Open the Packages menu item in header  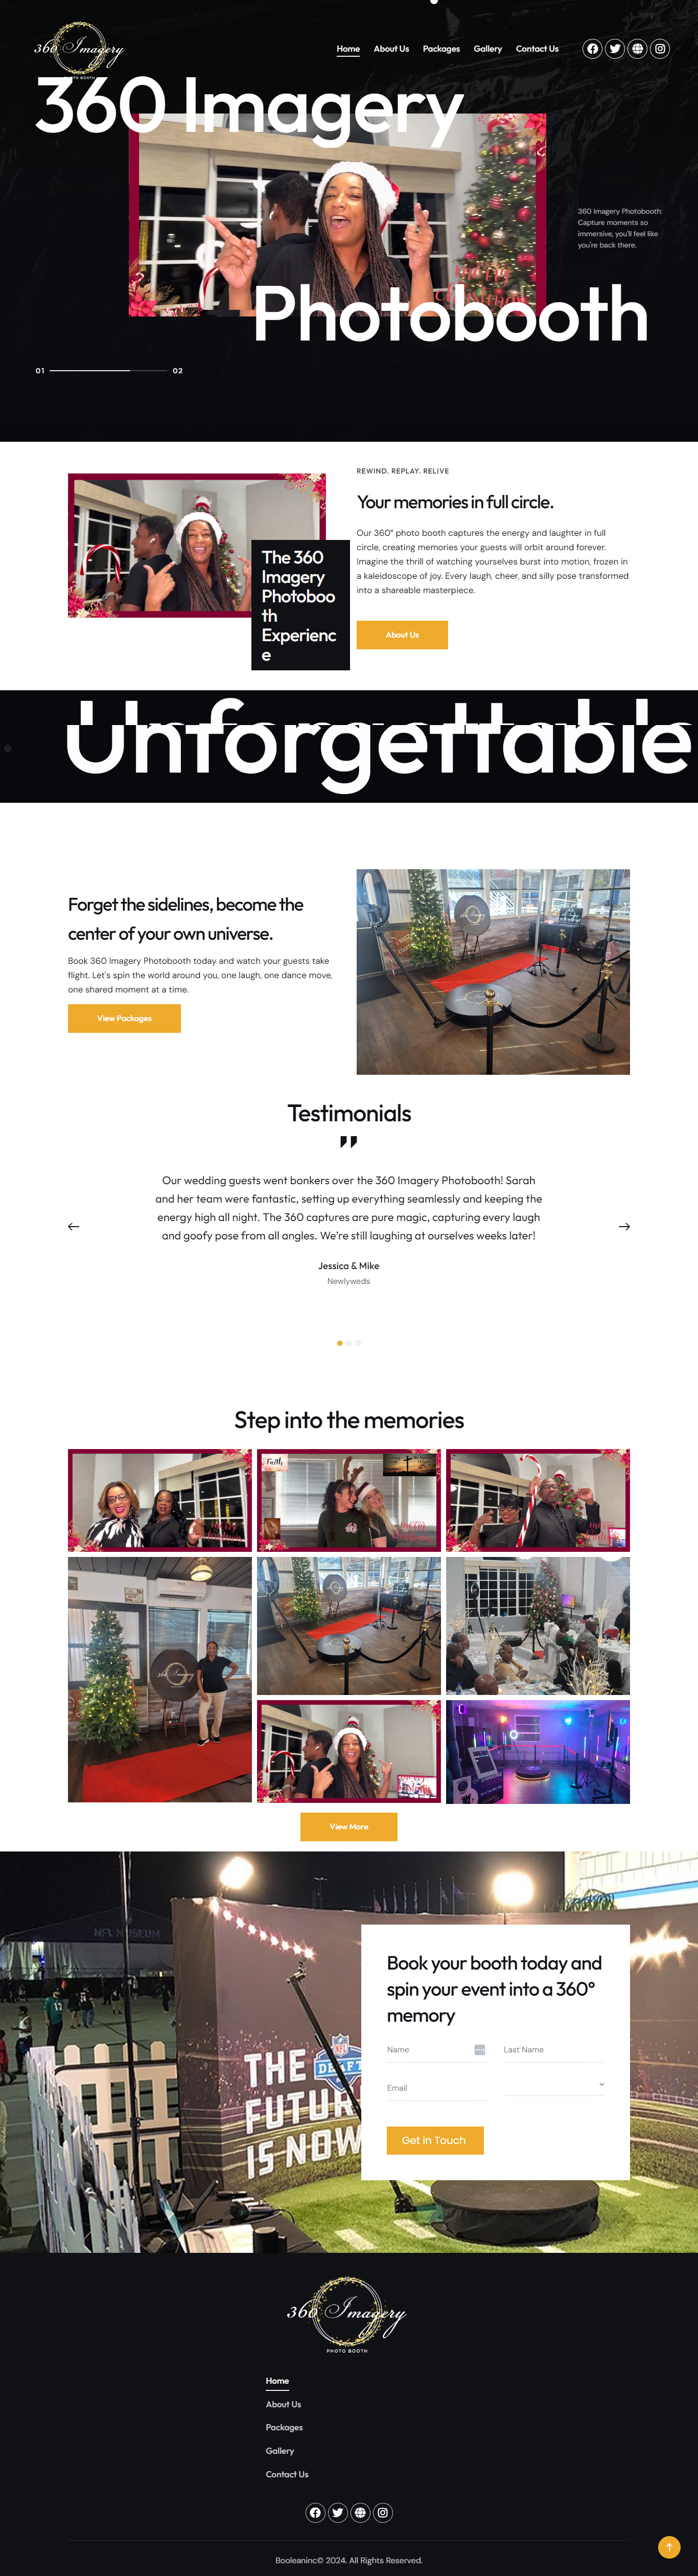[441, 48]
